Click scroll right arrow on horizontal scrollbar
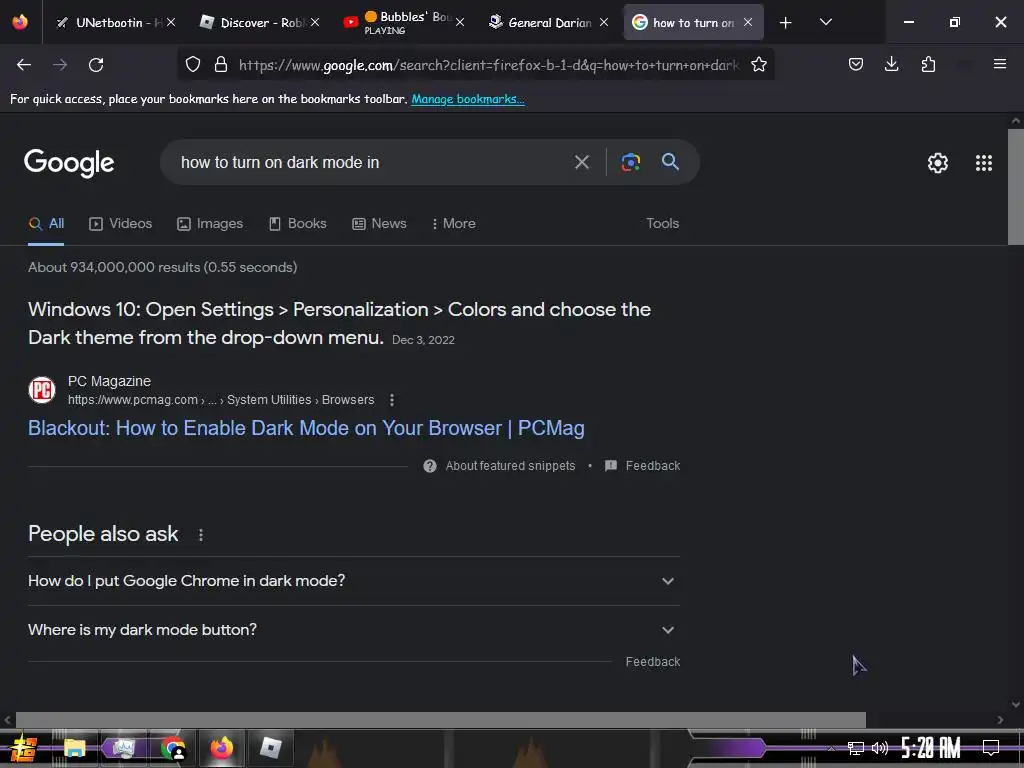The width and height of the screenshot is (1024, 768). 1000,720
